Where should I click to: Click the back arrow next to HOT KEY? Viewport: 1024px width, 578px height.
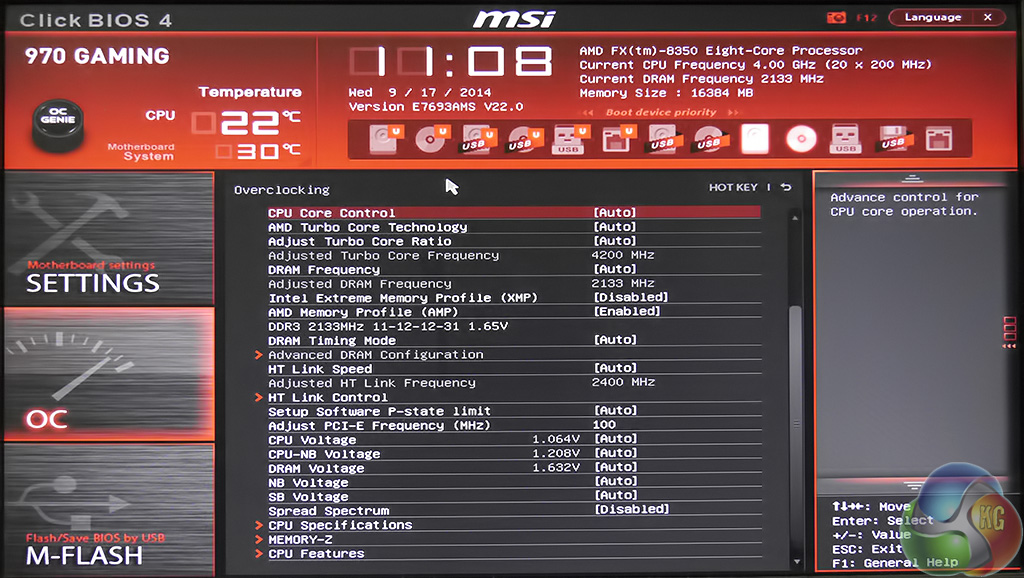click(x=786, y=187)
